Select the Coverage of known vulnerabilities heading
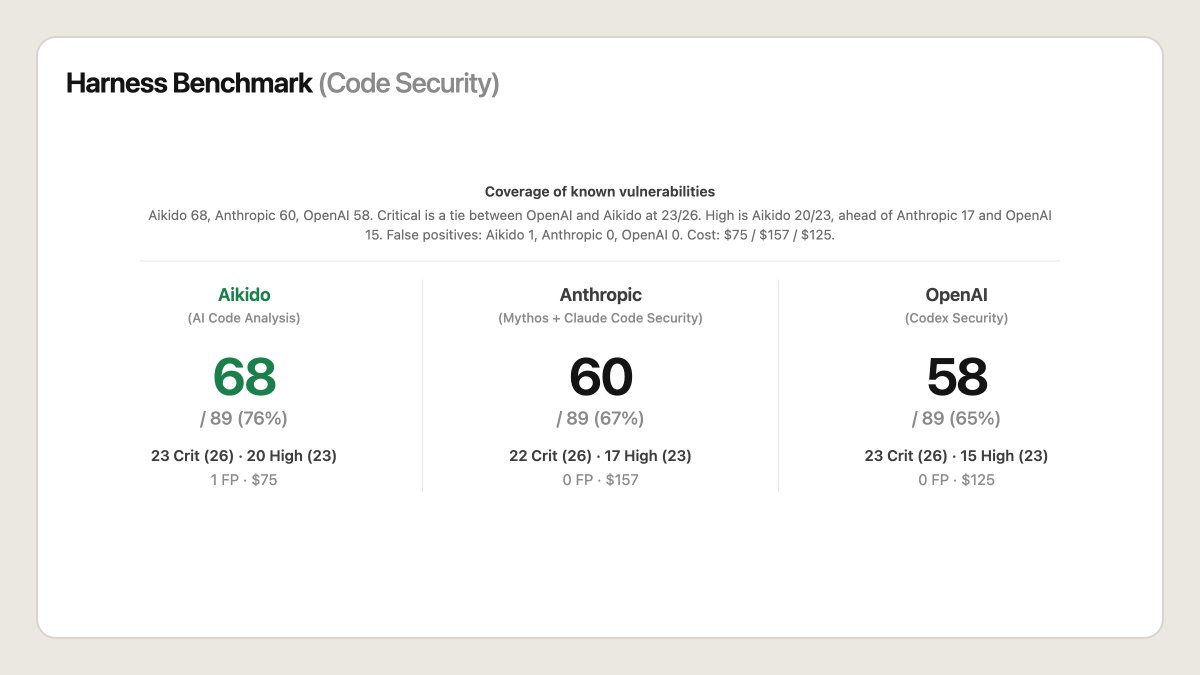Image resolution: width=1200 pixels, height=675 pixels. point(600,191)
